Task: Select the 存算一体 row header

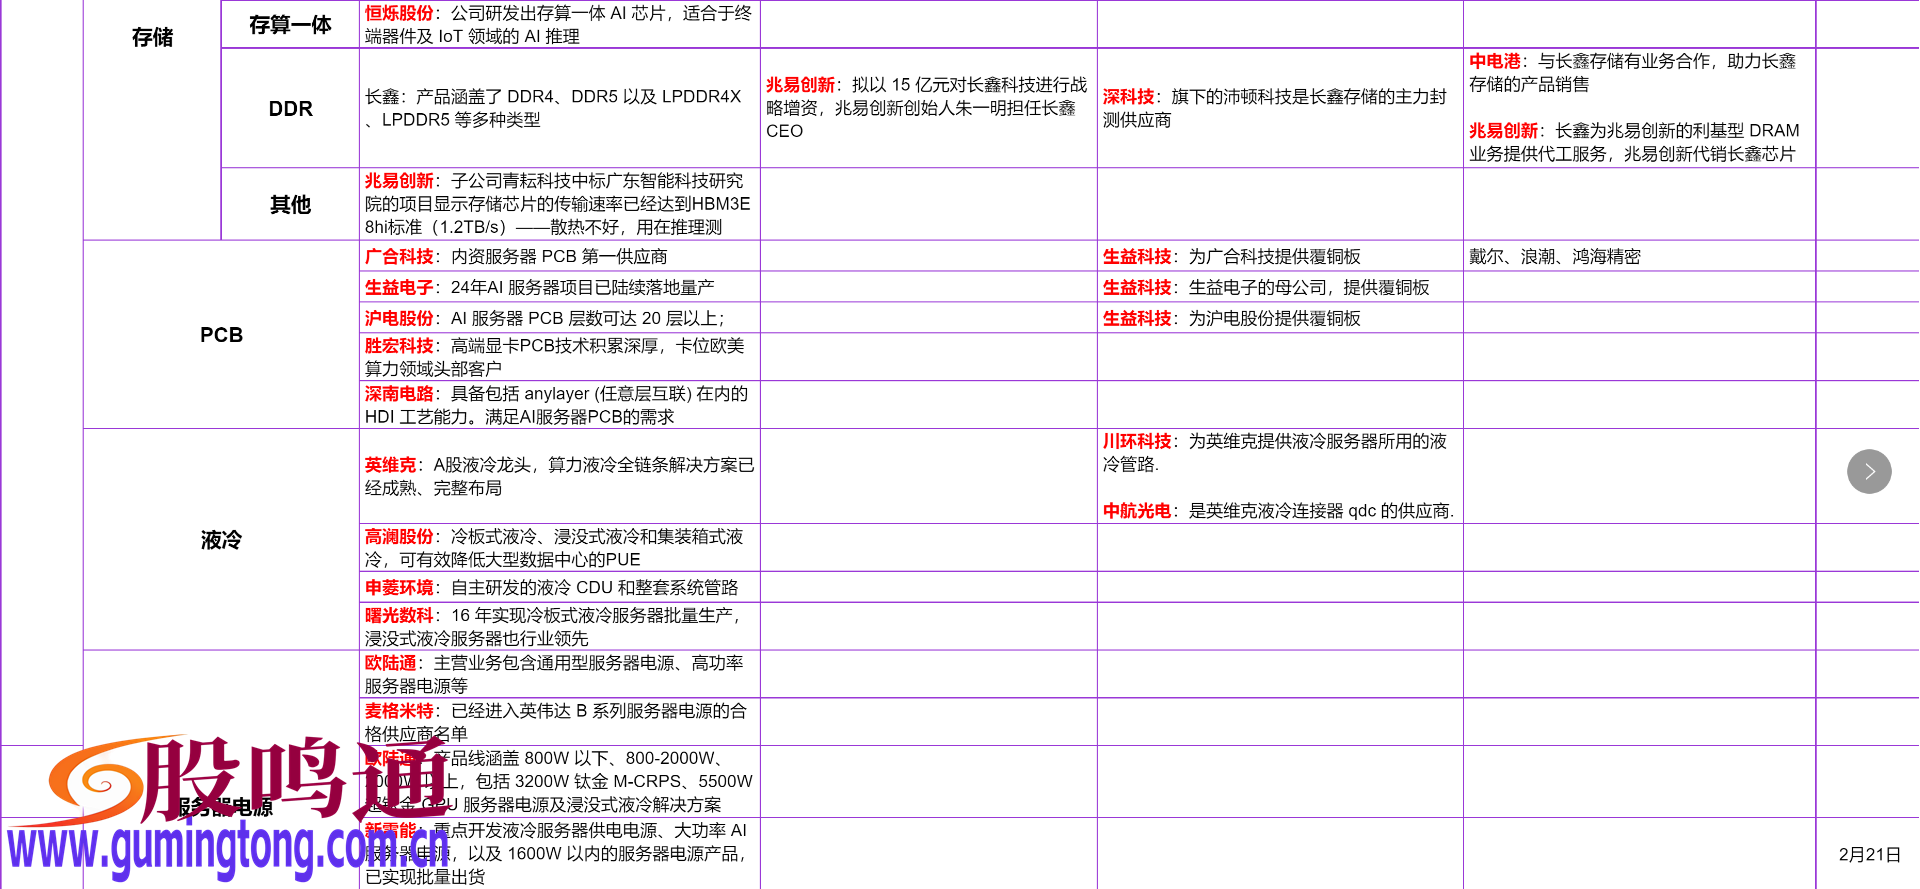Action: (290, 24)
